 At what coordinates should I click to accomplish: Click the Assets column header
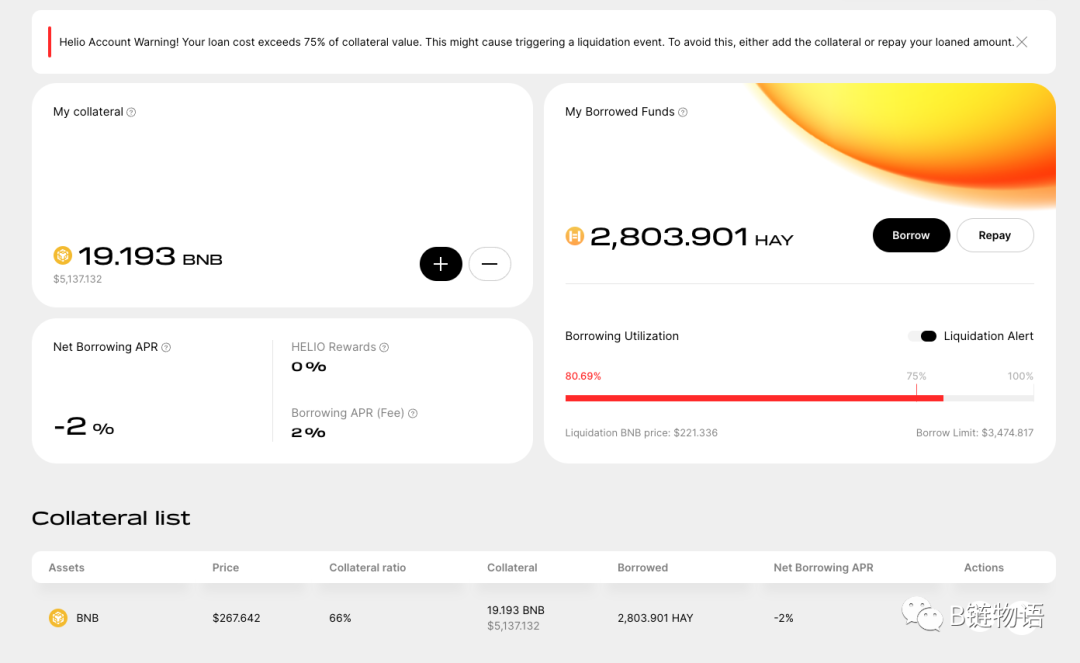tap(66, 567)
